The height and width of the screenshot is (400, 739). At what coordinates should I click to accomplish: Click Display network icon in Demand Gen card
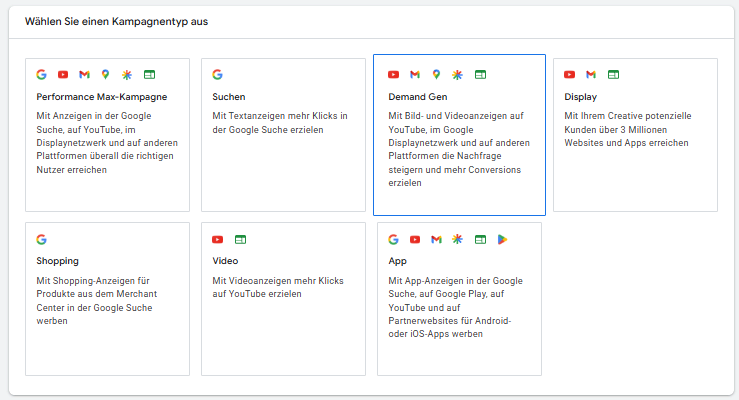(x=480, y=74)
